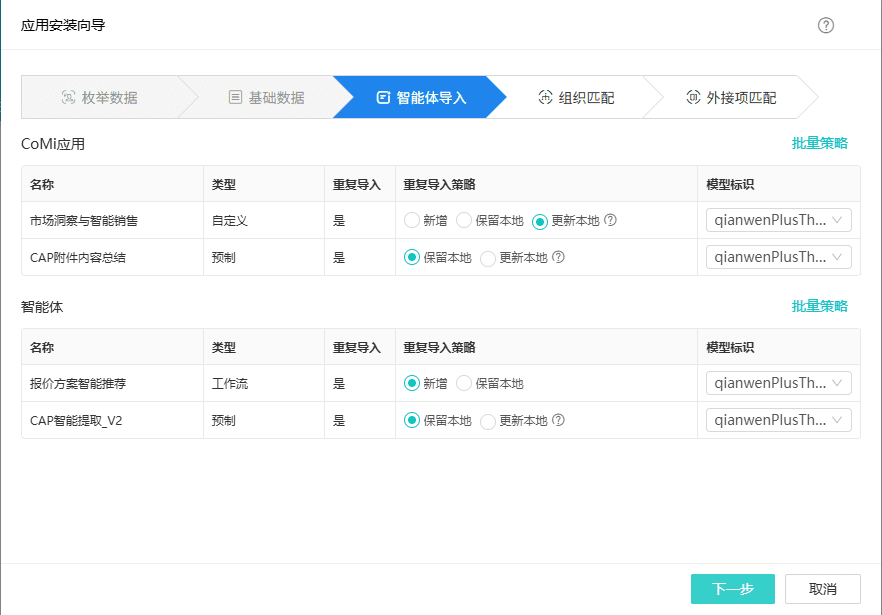Image resolution: width=882 pixels, height=615 pixels.
Task: Click the CAP智能提取_V2 name cell
Action: coord(112,420)
